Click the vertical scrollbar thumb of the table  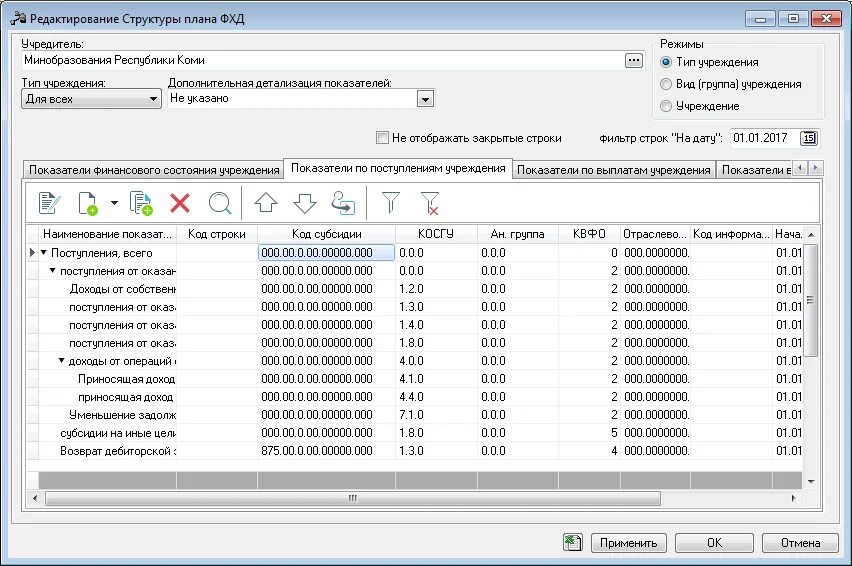(x=810, y=300)
